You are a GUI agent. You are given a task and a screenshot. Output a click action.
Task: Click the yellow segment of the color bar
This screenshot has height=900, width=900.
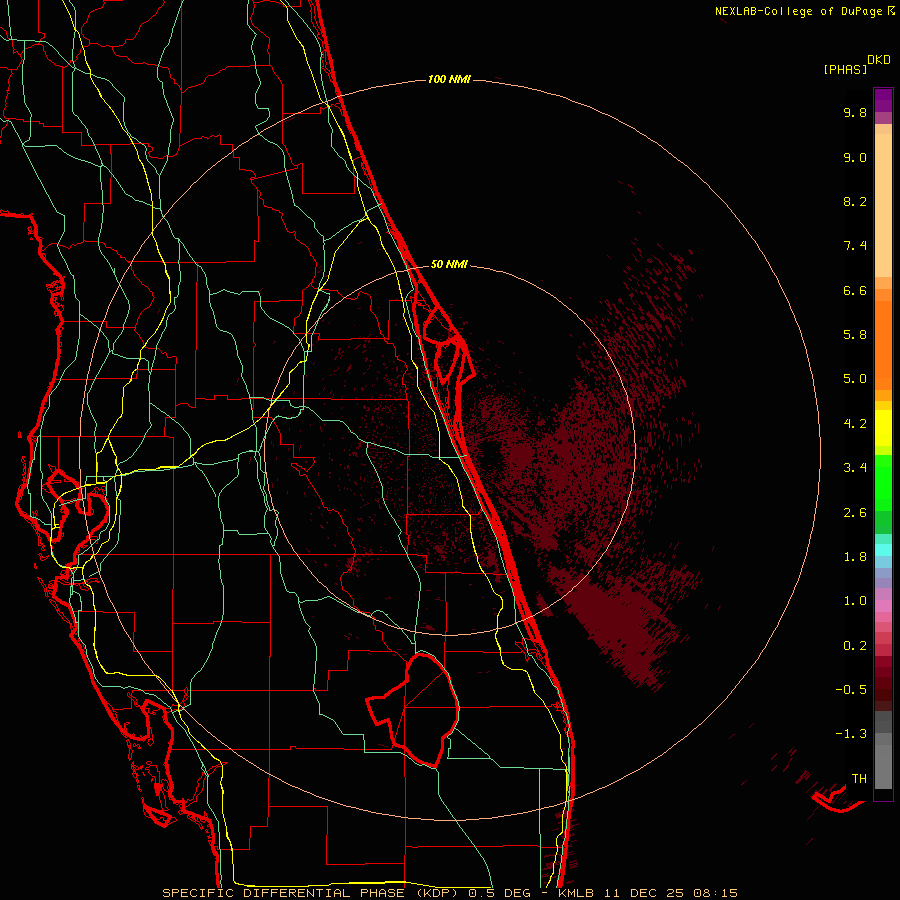pos(883,428)
